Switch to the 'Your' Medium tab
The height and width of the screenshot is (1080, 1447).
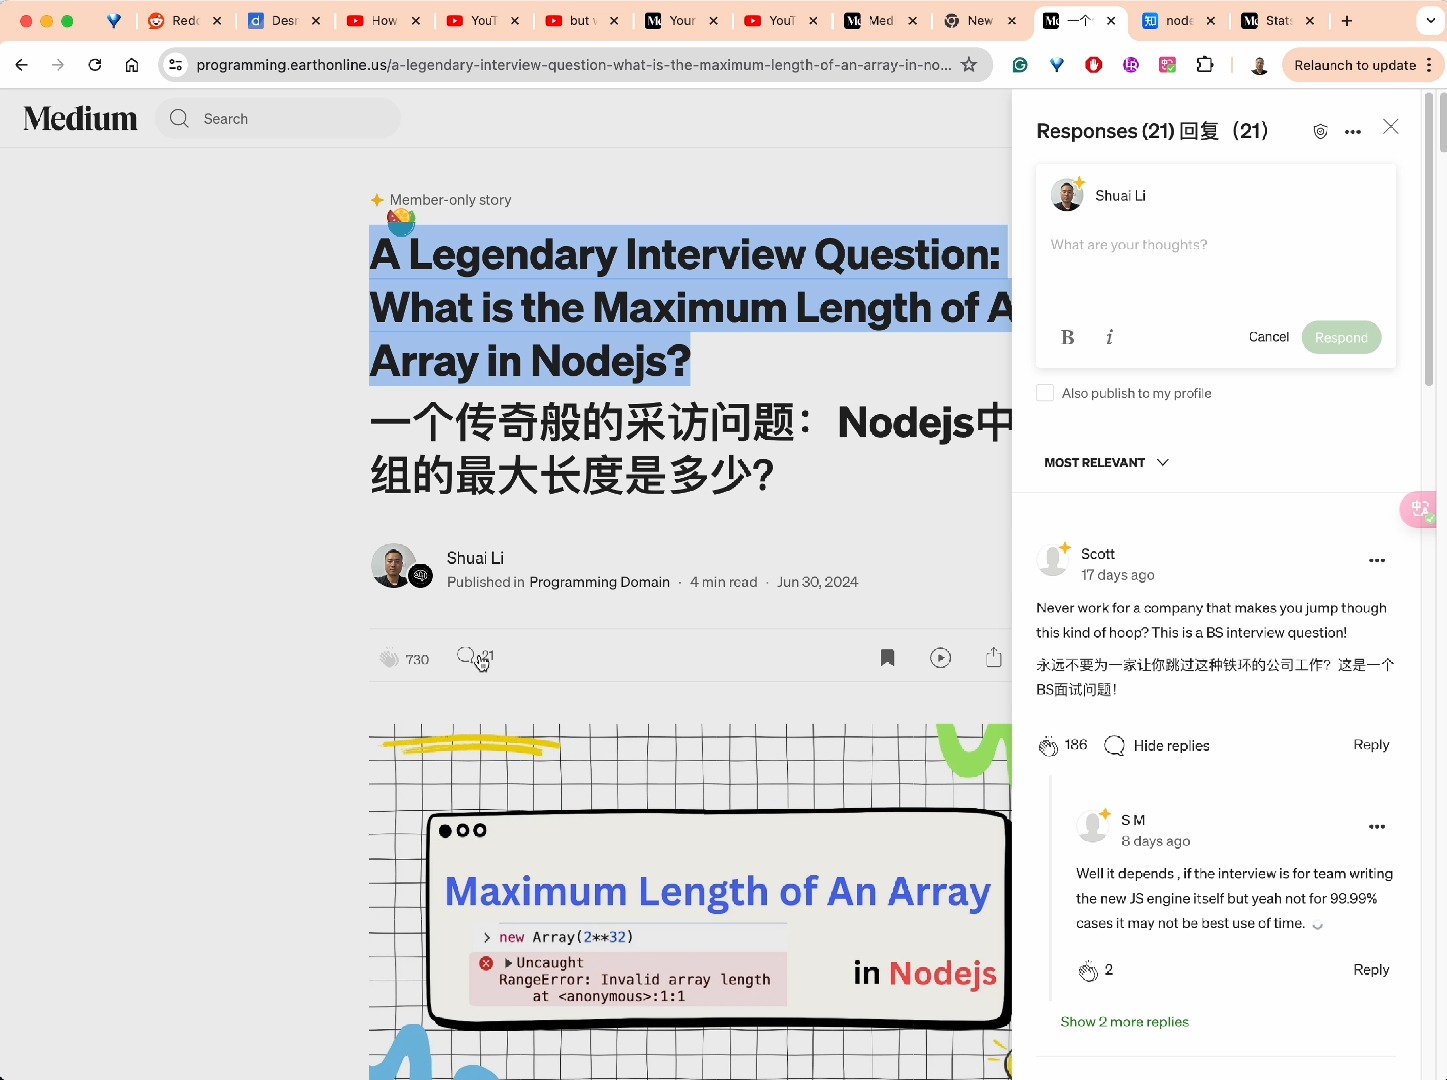tap(682, 20)
